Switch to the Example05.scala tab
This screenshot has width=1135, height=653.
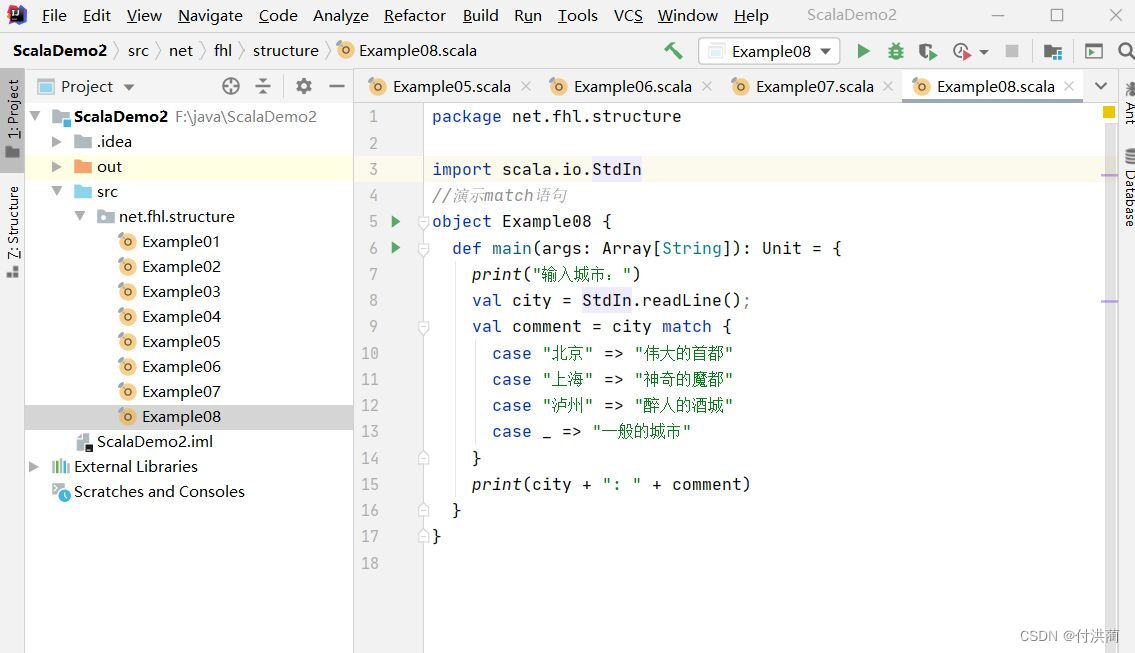[x=451, y=87]
